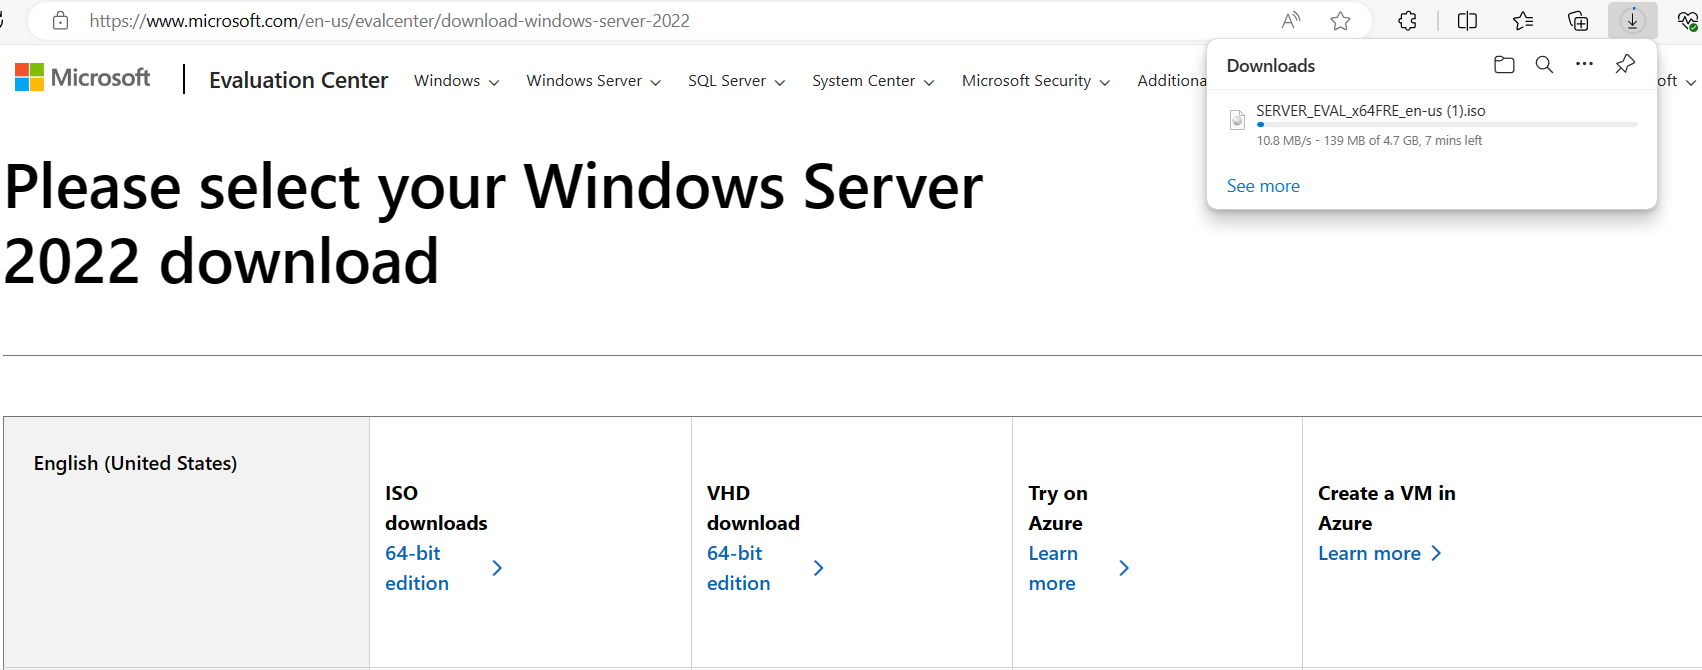Open the Favorites list icon
Image resolution: width=1702 pixels, height=670 pixels.
click(x=1522, y=20)
